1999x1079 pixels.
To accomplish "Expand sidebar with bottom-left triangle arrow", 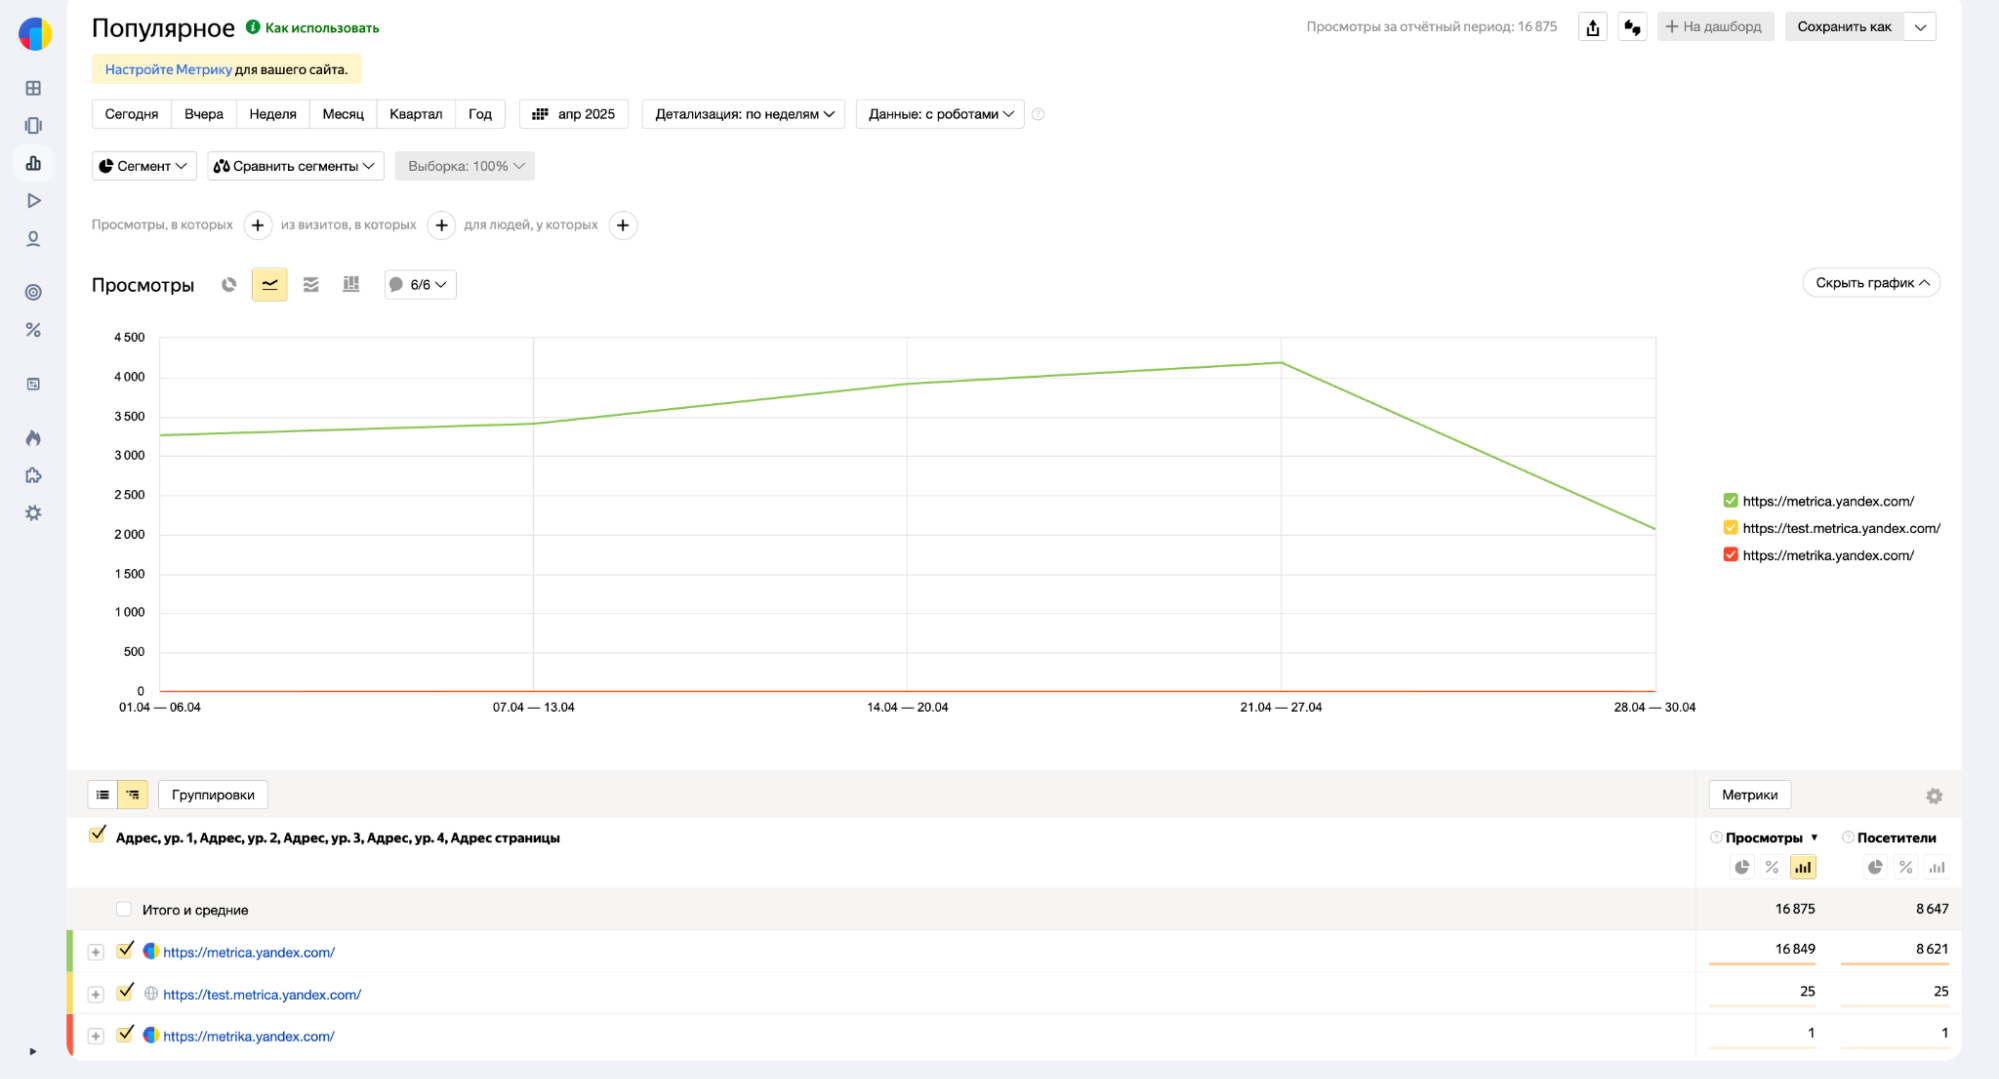I will tap(33, 1051).
